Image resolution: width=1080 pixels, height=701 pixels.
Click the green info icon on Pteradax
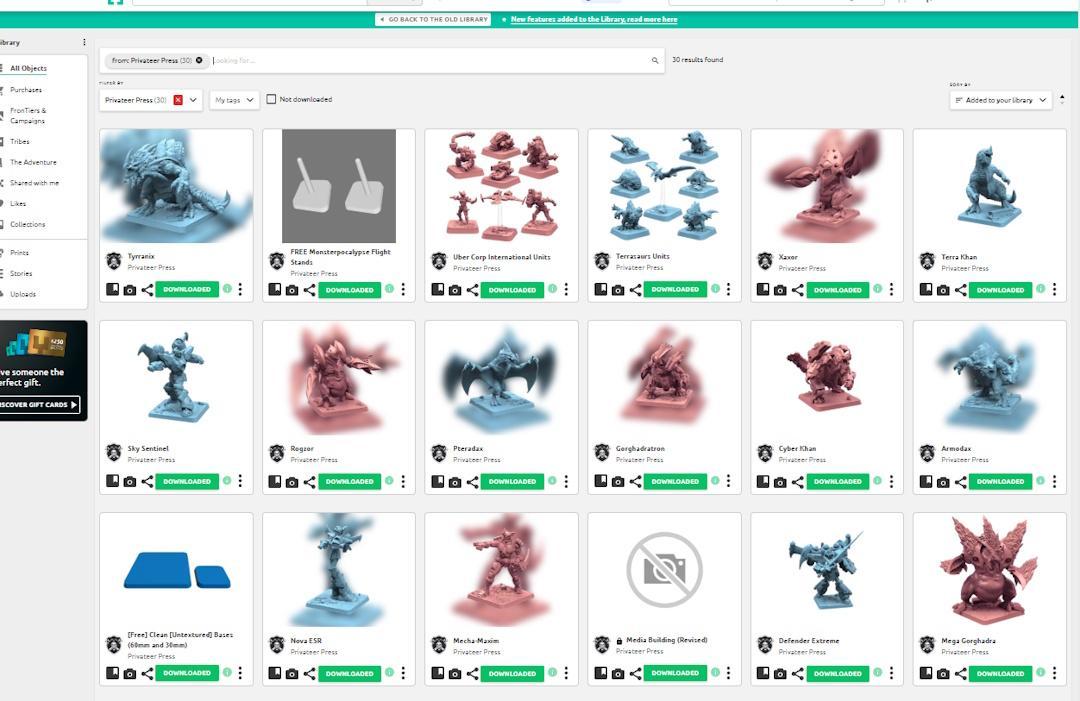point(552,481)
